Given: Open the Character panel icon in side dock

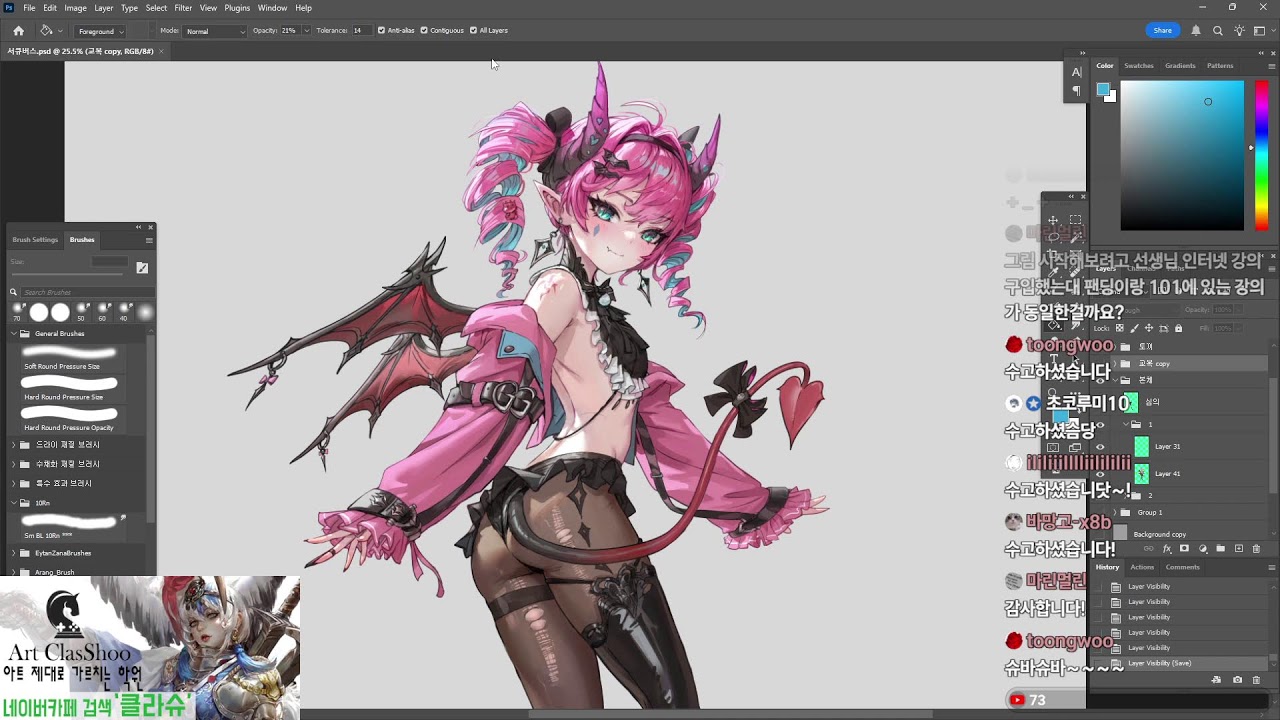Looking at the screenshot, I should 1076,72.
